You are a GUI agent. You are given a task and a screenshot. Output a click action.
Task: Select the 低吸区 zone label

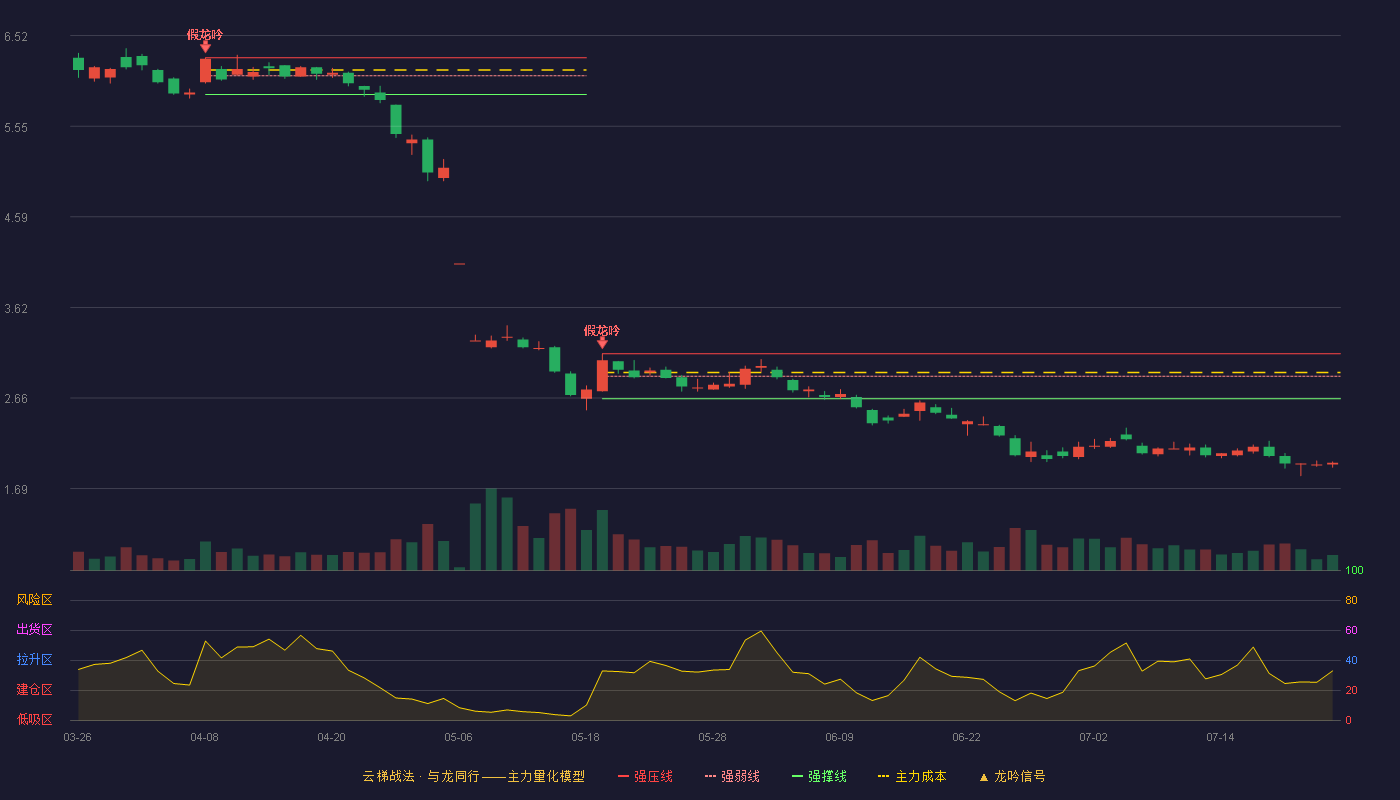pos(34,720)
